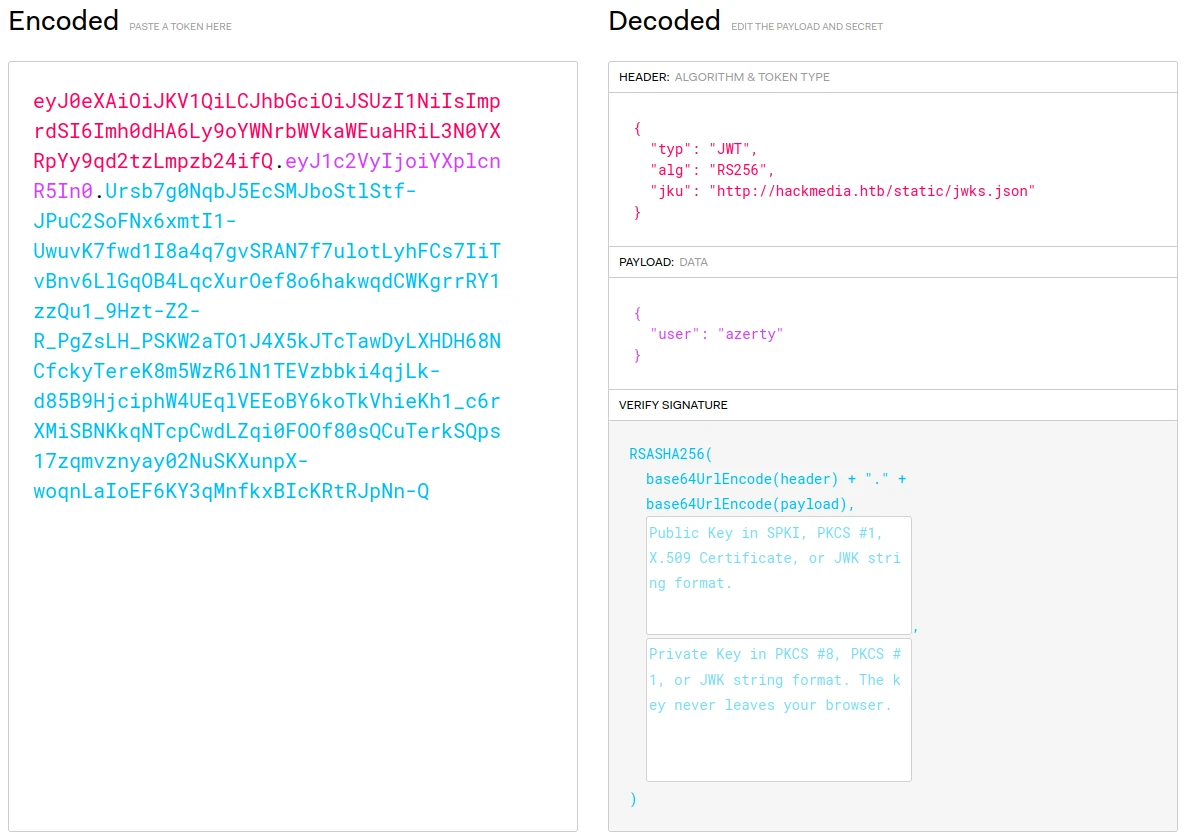This screenshot has height=839, width=1184.
Task: Click the Public Key input box
Action: point(778,574)
